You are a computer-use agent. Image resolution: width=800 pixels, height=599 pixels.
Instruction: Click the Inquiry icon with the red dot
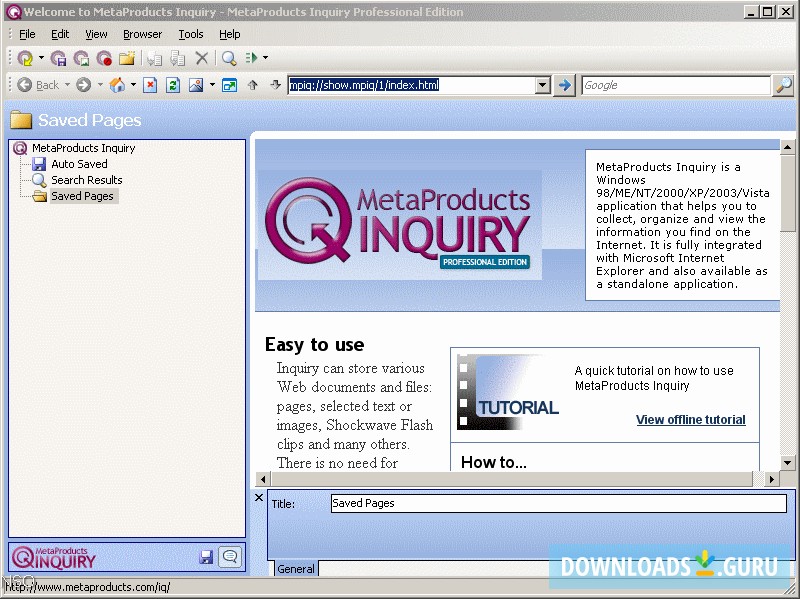coord(105,58)
